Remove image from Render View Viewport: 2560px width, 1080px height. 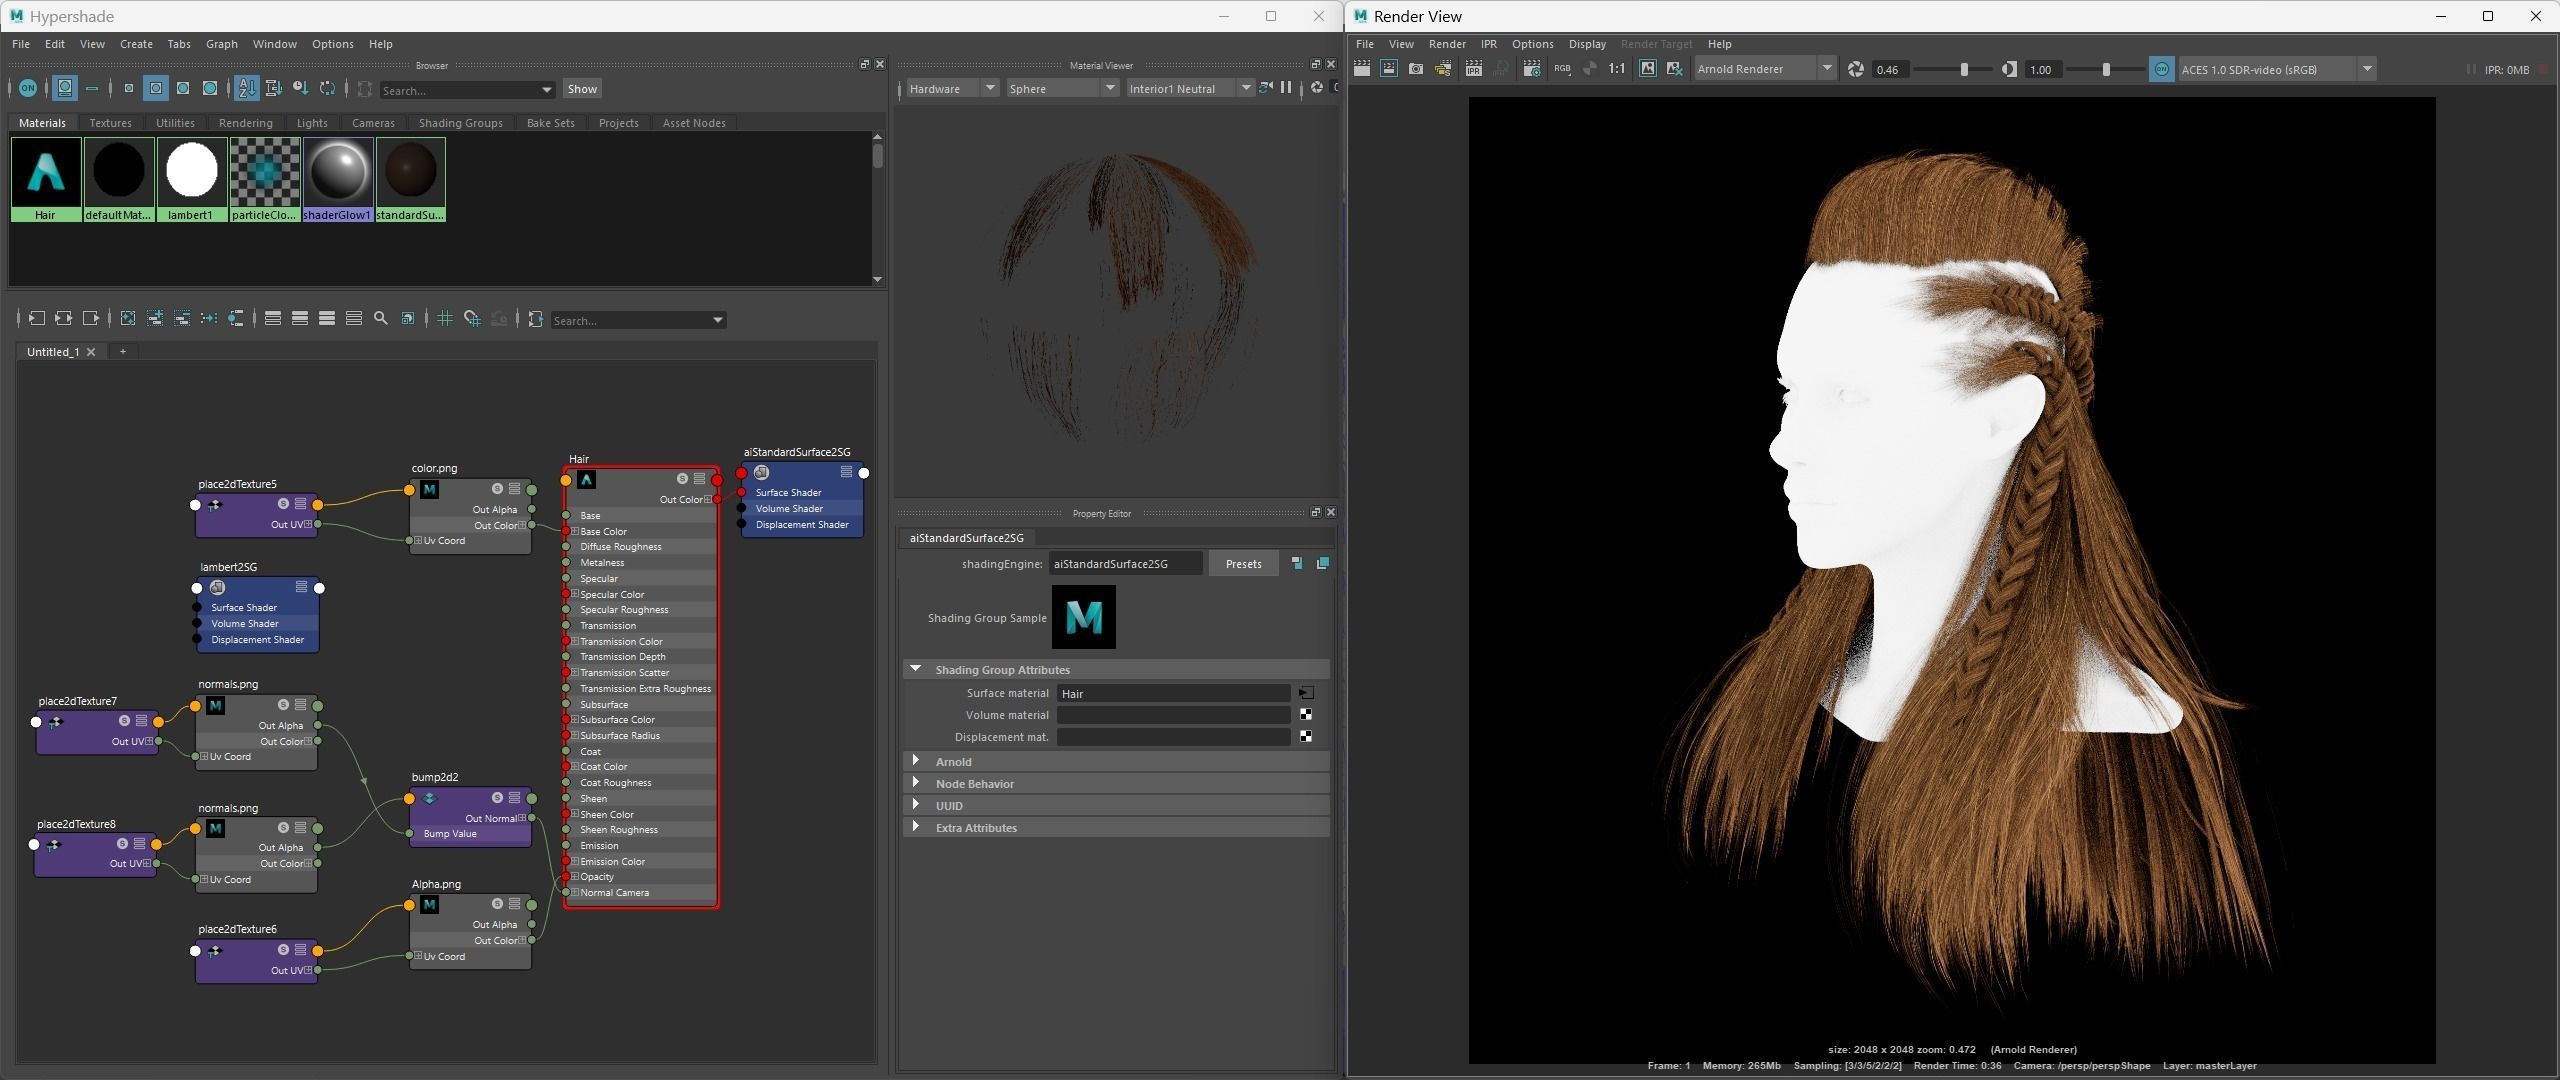pyautogui.click(x=1674, y=69)
